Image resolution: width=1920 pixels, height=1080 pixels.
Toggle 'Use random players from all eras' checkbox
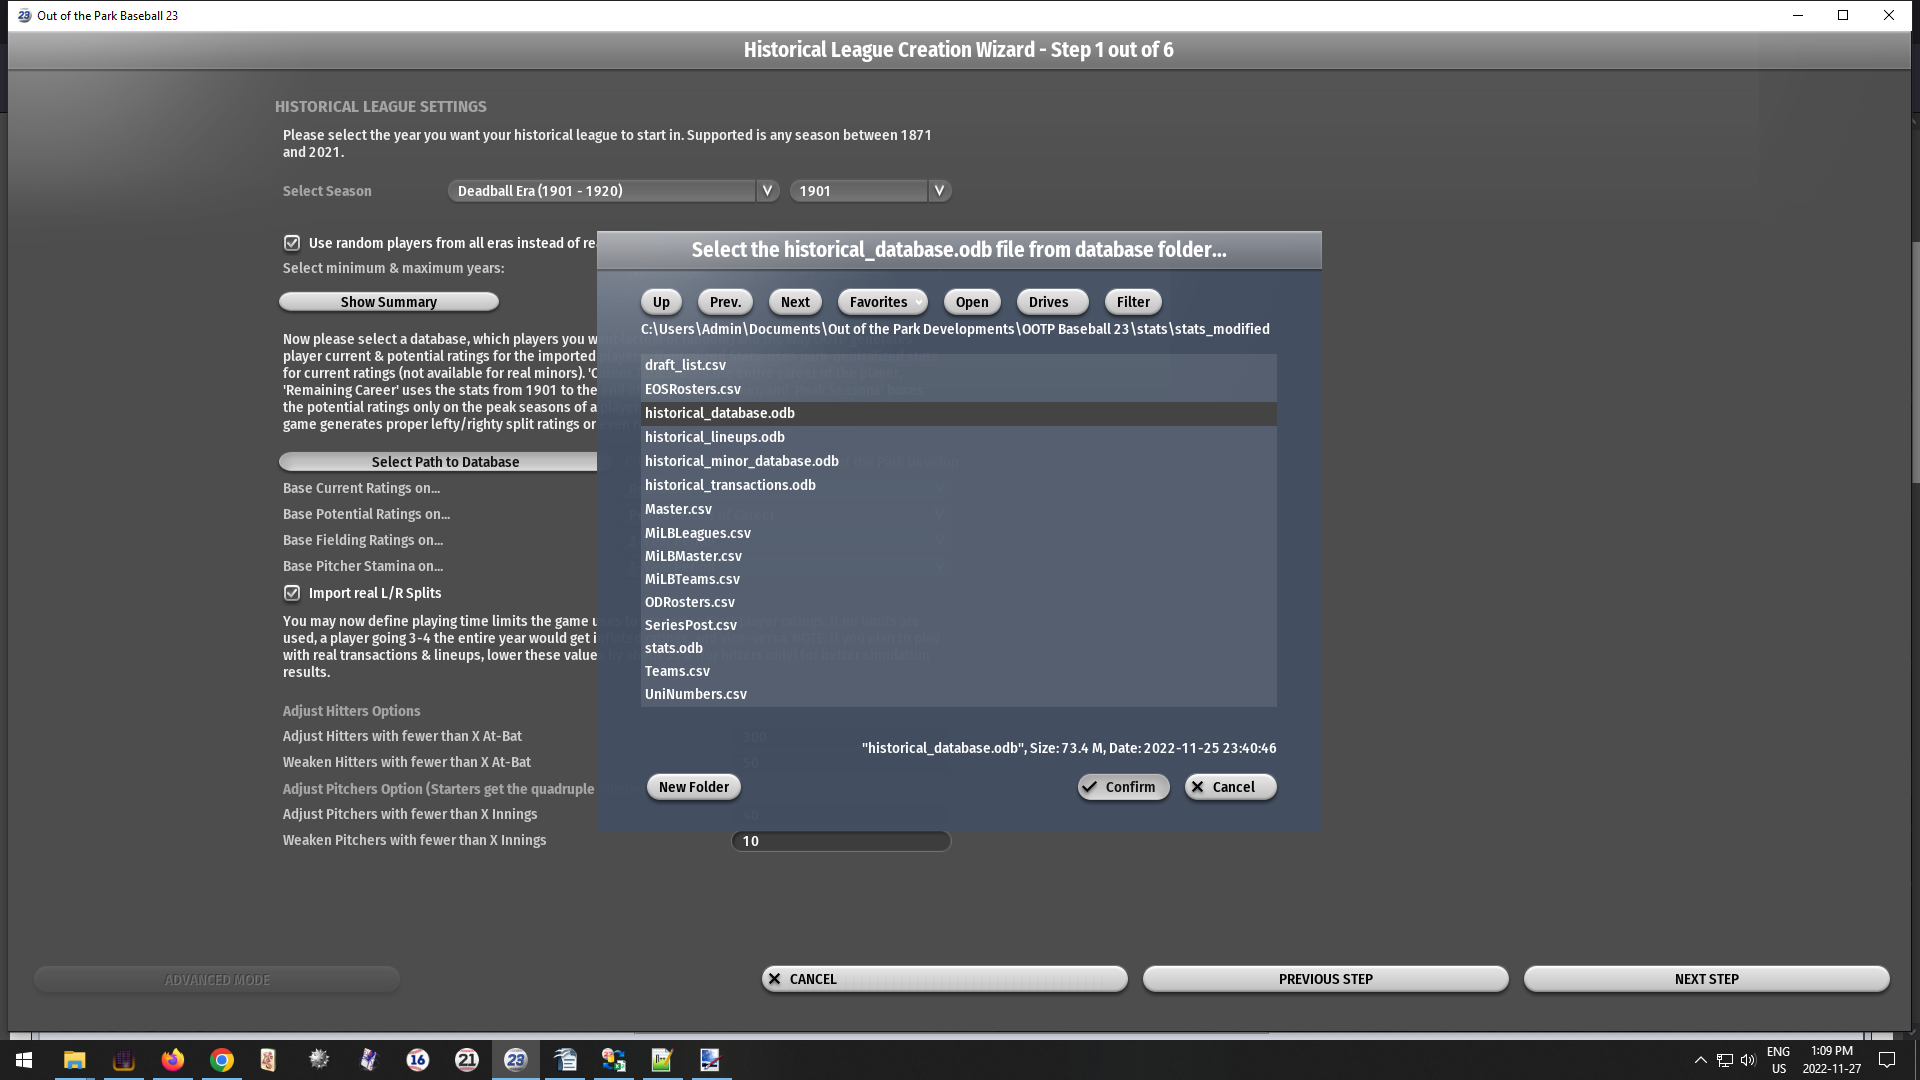point(292,243)
